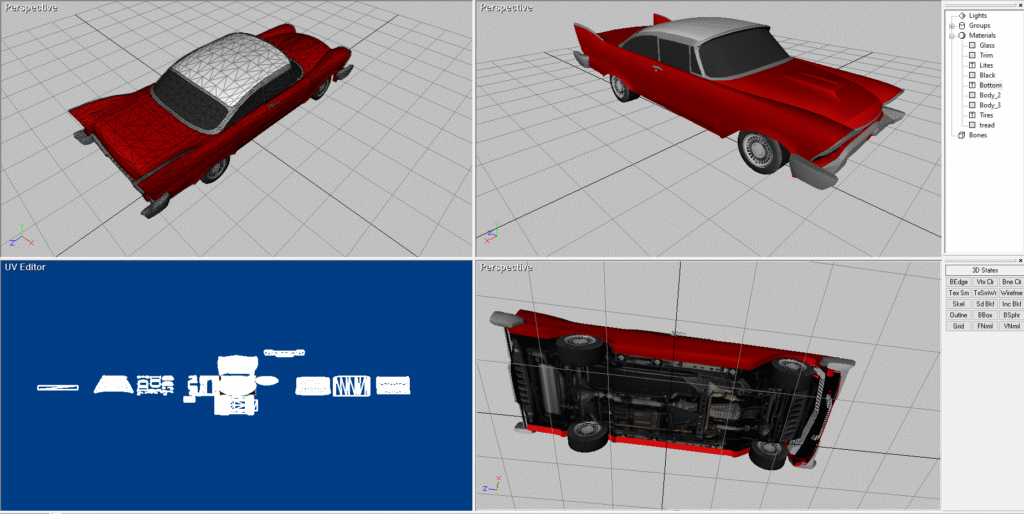1024x514 pixels.
Task: Expand the Groups tree node
Action: pyautogui.click(x=952, y=25)
